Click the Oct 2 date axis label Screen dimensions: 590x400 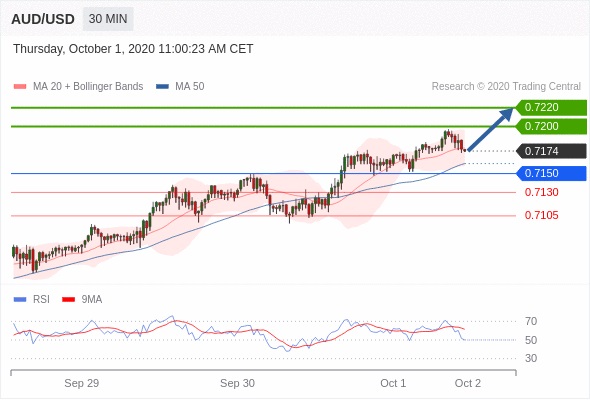468,383
